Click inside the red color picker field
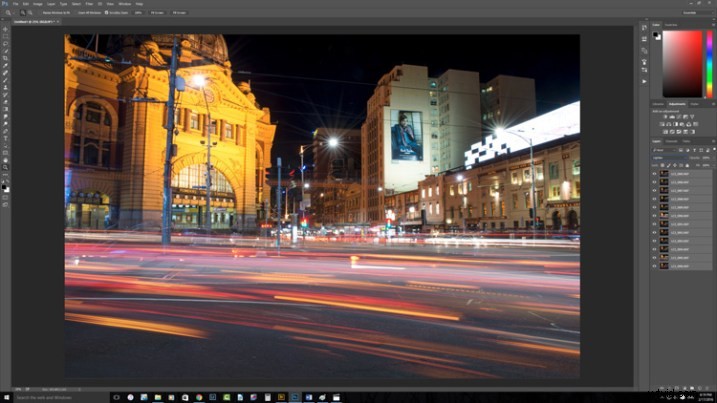The height and width of the screenshot is (403, 717). (x=682, y=64)
